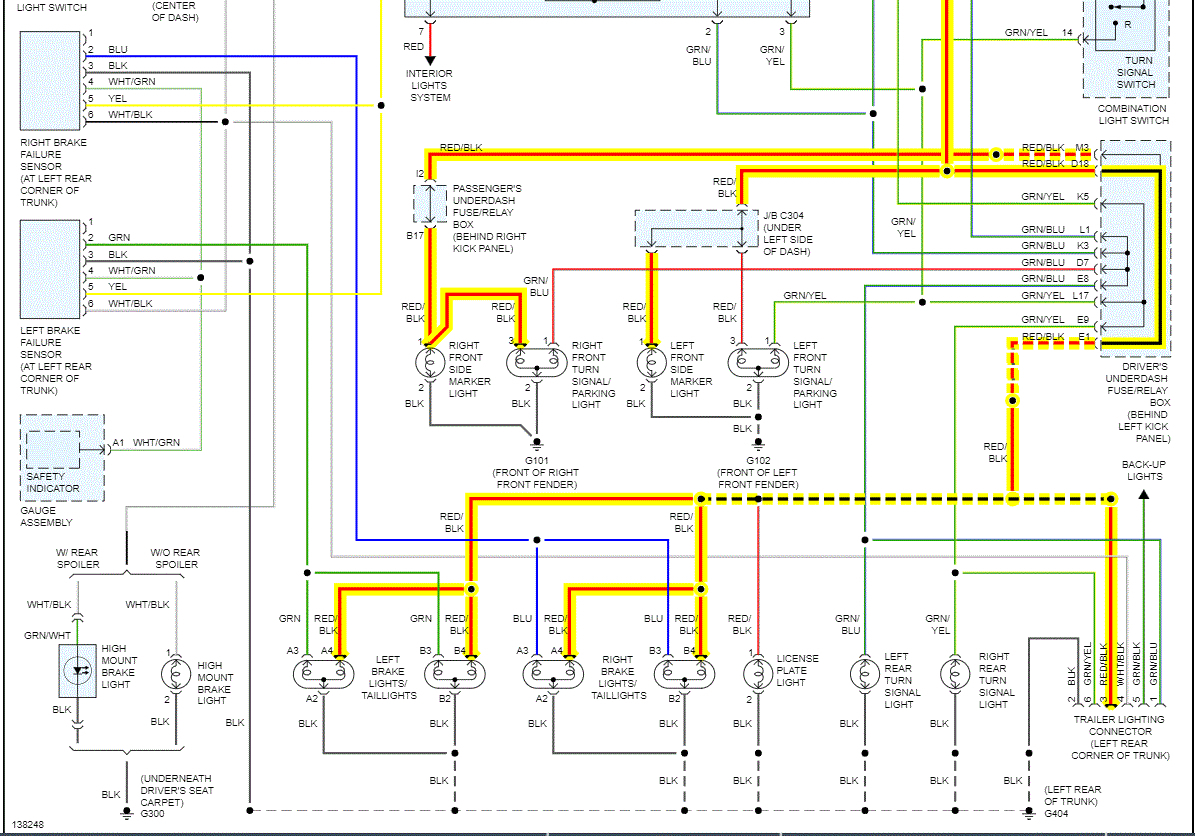This screenshot has width=1195, height=836.
Task: Click the J/B C304 junction box
Action: click(697, 229)
